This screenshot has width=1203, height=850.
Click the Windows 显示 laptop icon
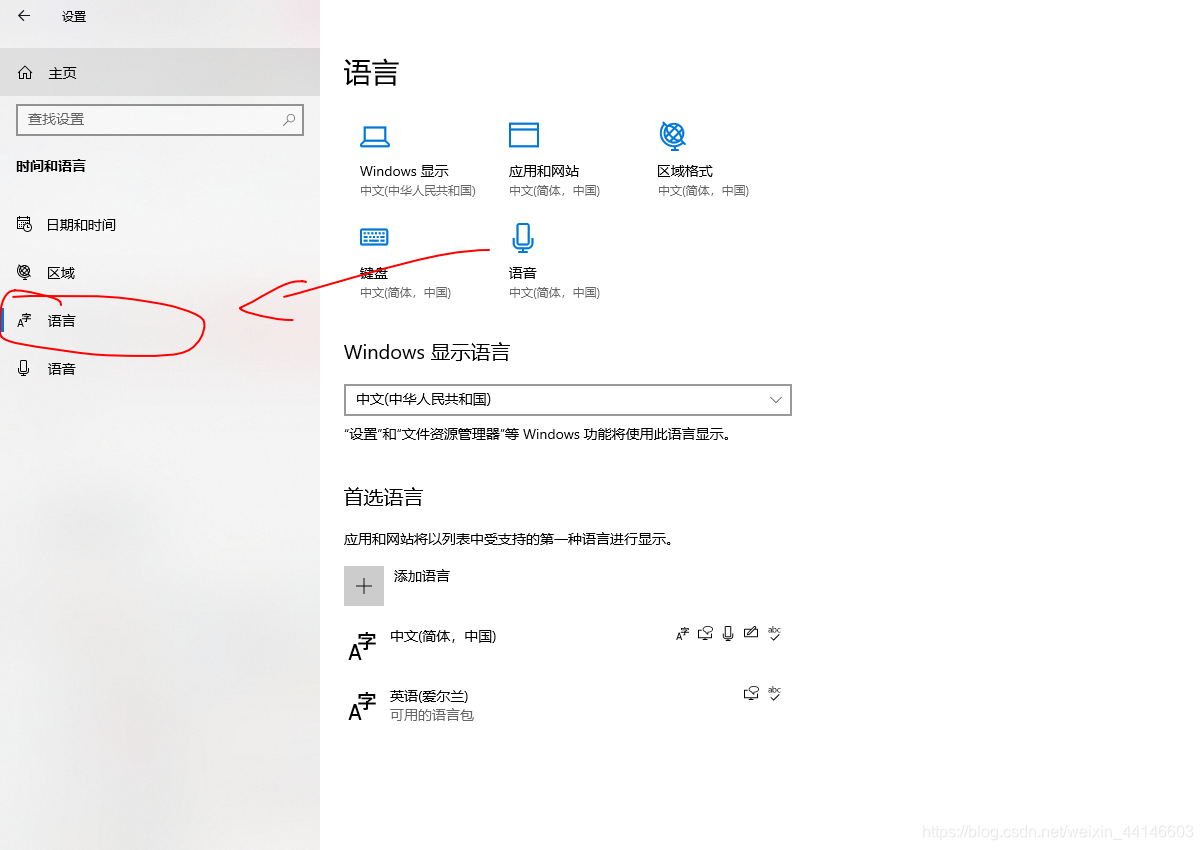375,136
